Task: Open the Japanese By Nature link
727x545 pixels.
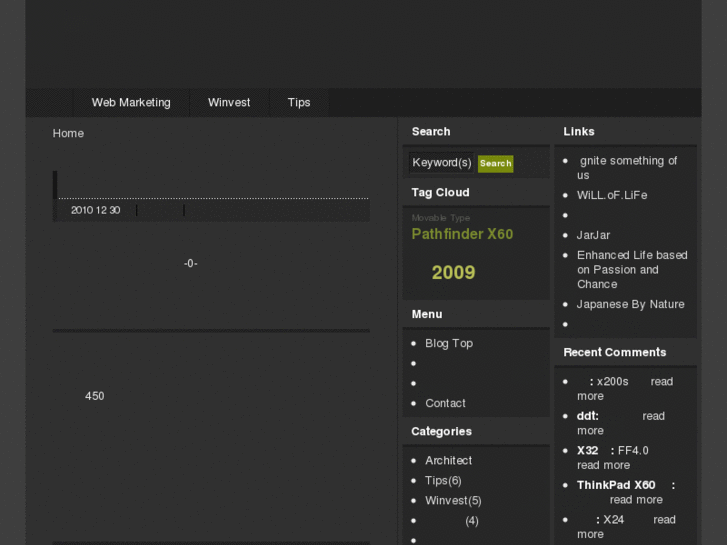Action: click(x=630, y=304)
